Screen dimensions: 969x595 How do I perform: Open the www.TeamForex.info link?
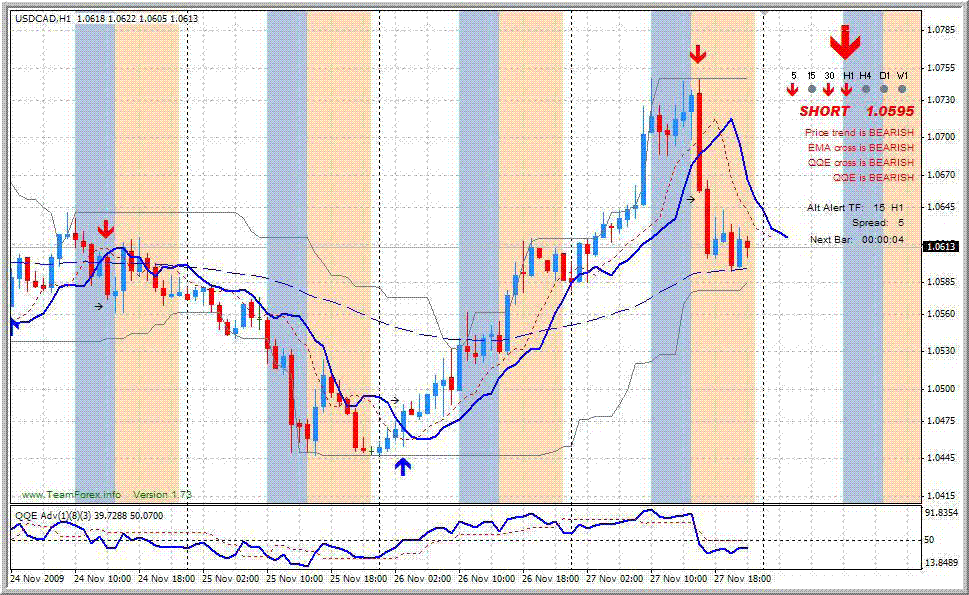coord(72,493)
